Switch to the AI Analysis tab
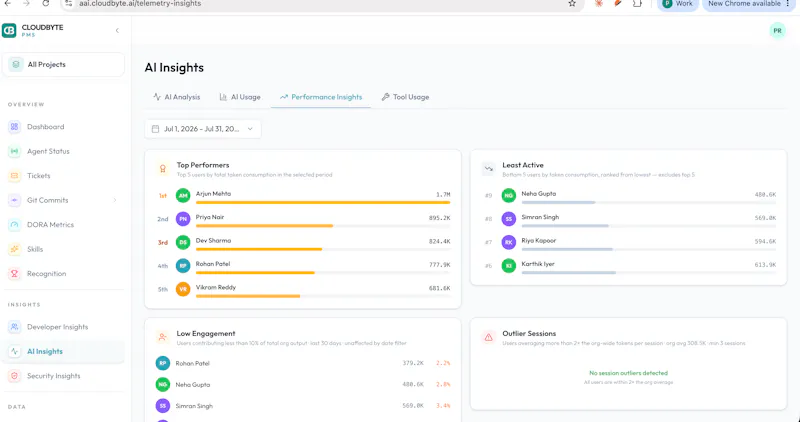Screen dimensions: 800x422 [177, 97]
